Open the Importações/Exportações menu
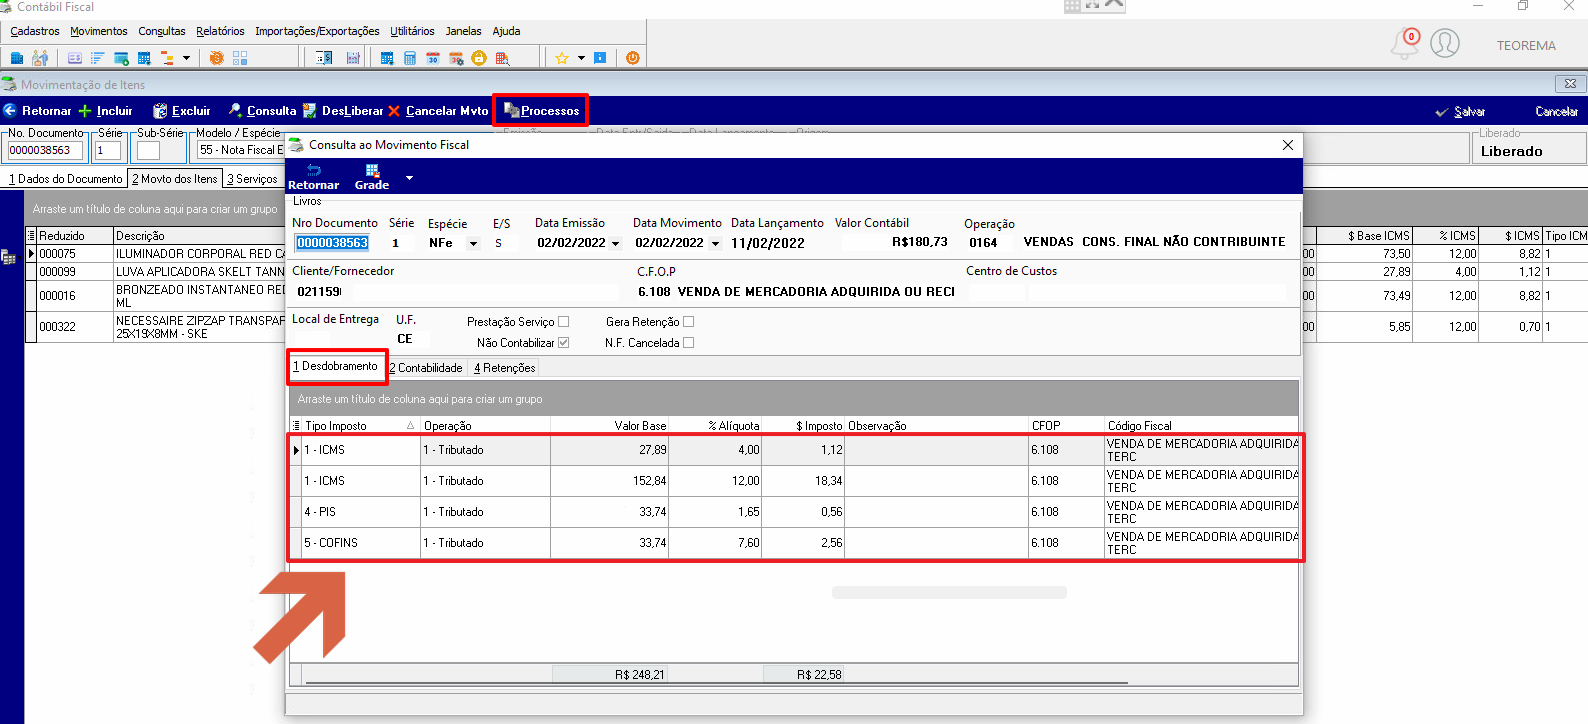This screenshot has width=1588, height=724. (x=317, y=31)
